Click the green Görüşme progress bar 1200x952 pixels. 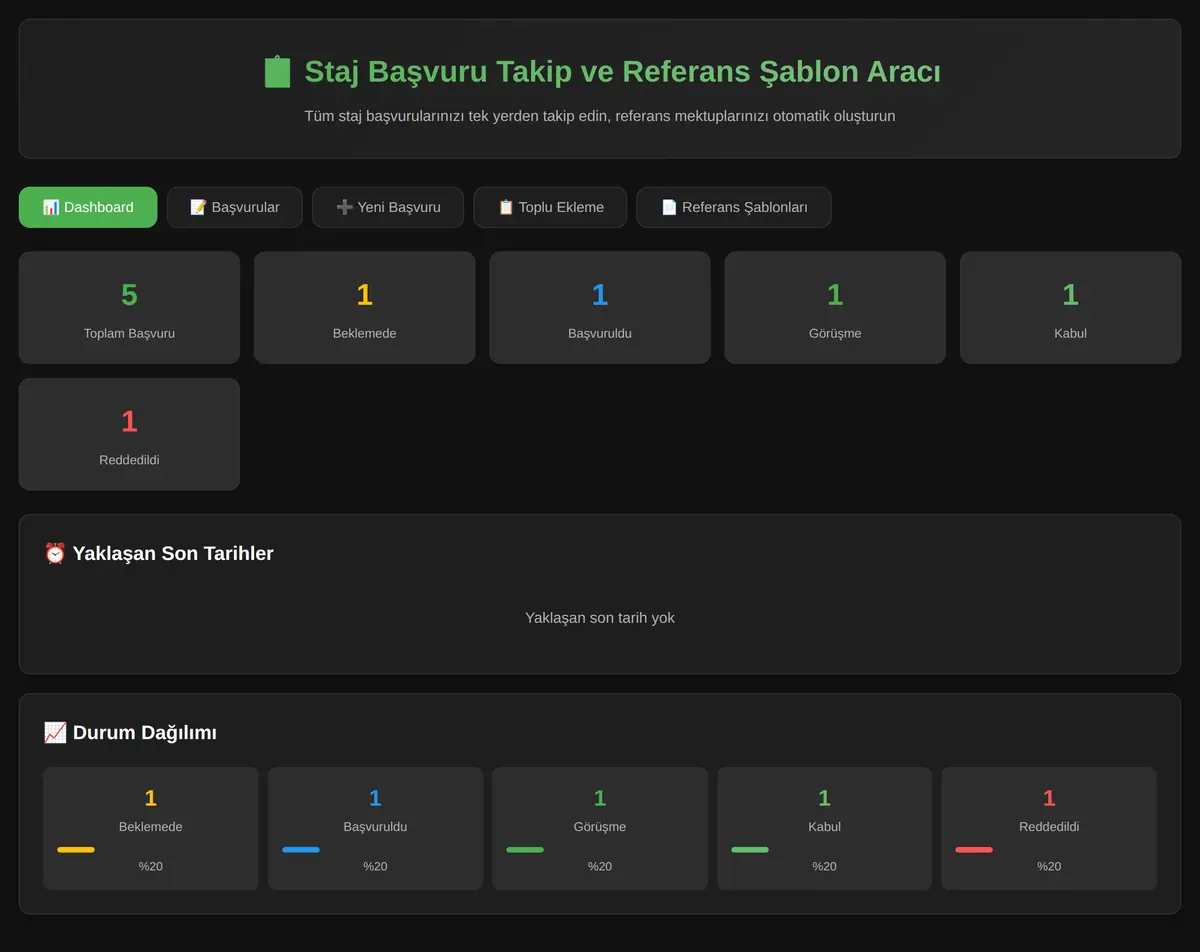click(x=525, y=850)
